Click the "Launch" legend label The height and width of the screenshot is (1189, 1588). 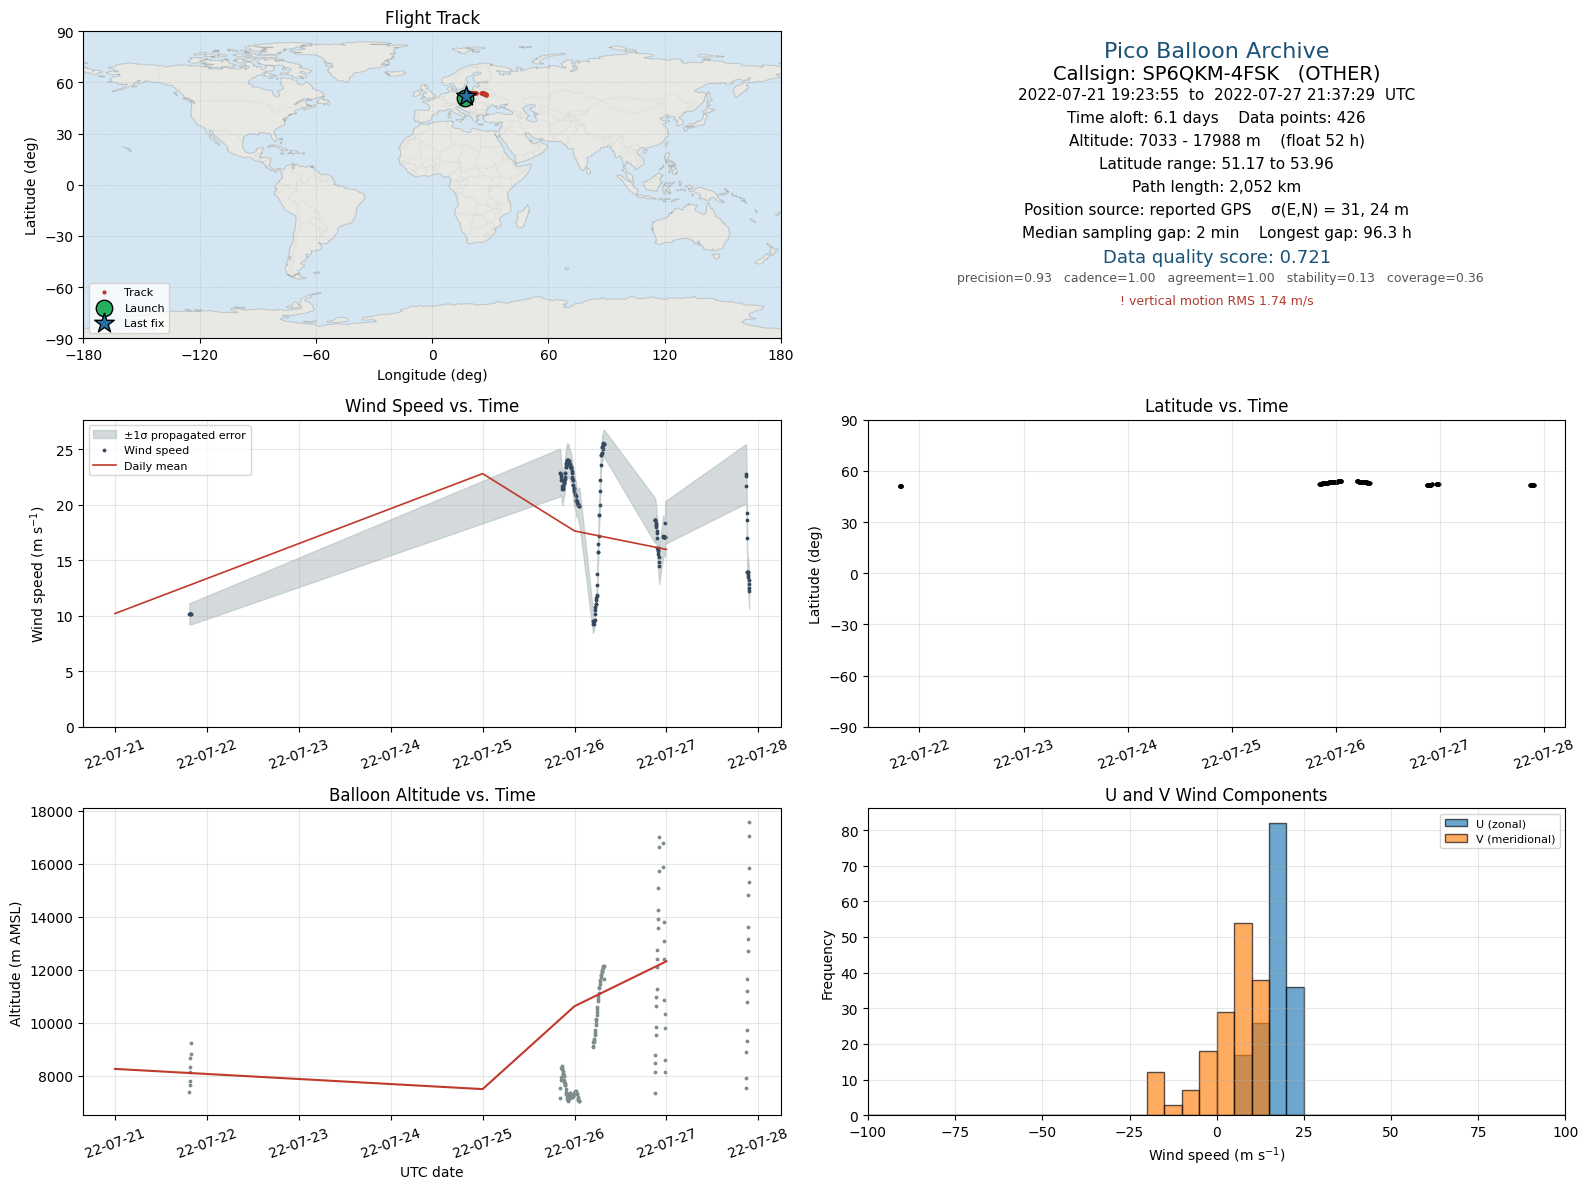click(144, 309)
